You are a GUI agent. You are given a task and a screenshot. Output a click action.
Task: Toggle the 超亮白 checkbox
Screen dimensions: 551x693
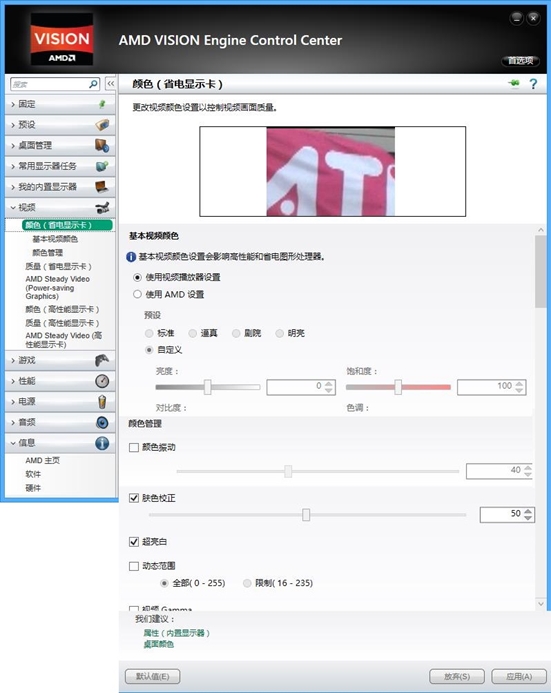coord(134,542)
